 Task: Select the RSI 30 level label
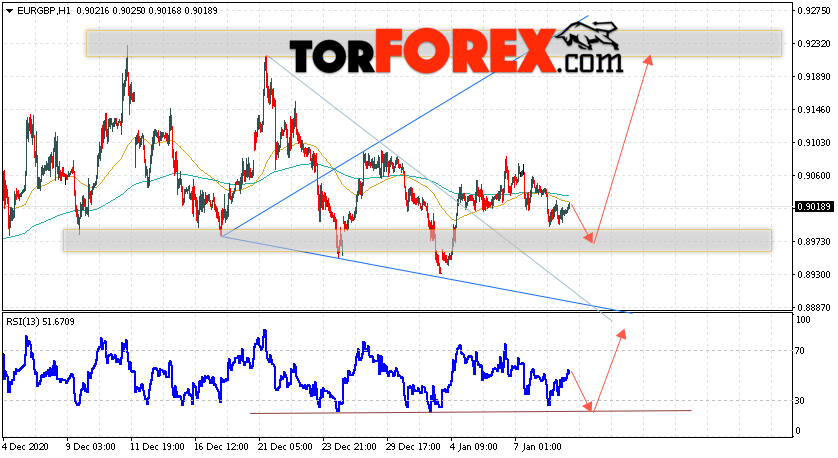point(800,400)
